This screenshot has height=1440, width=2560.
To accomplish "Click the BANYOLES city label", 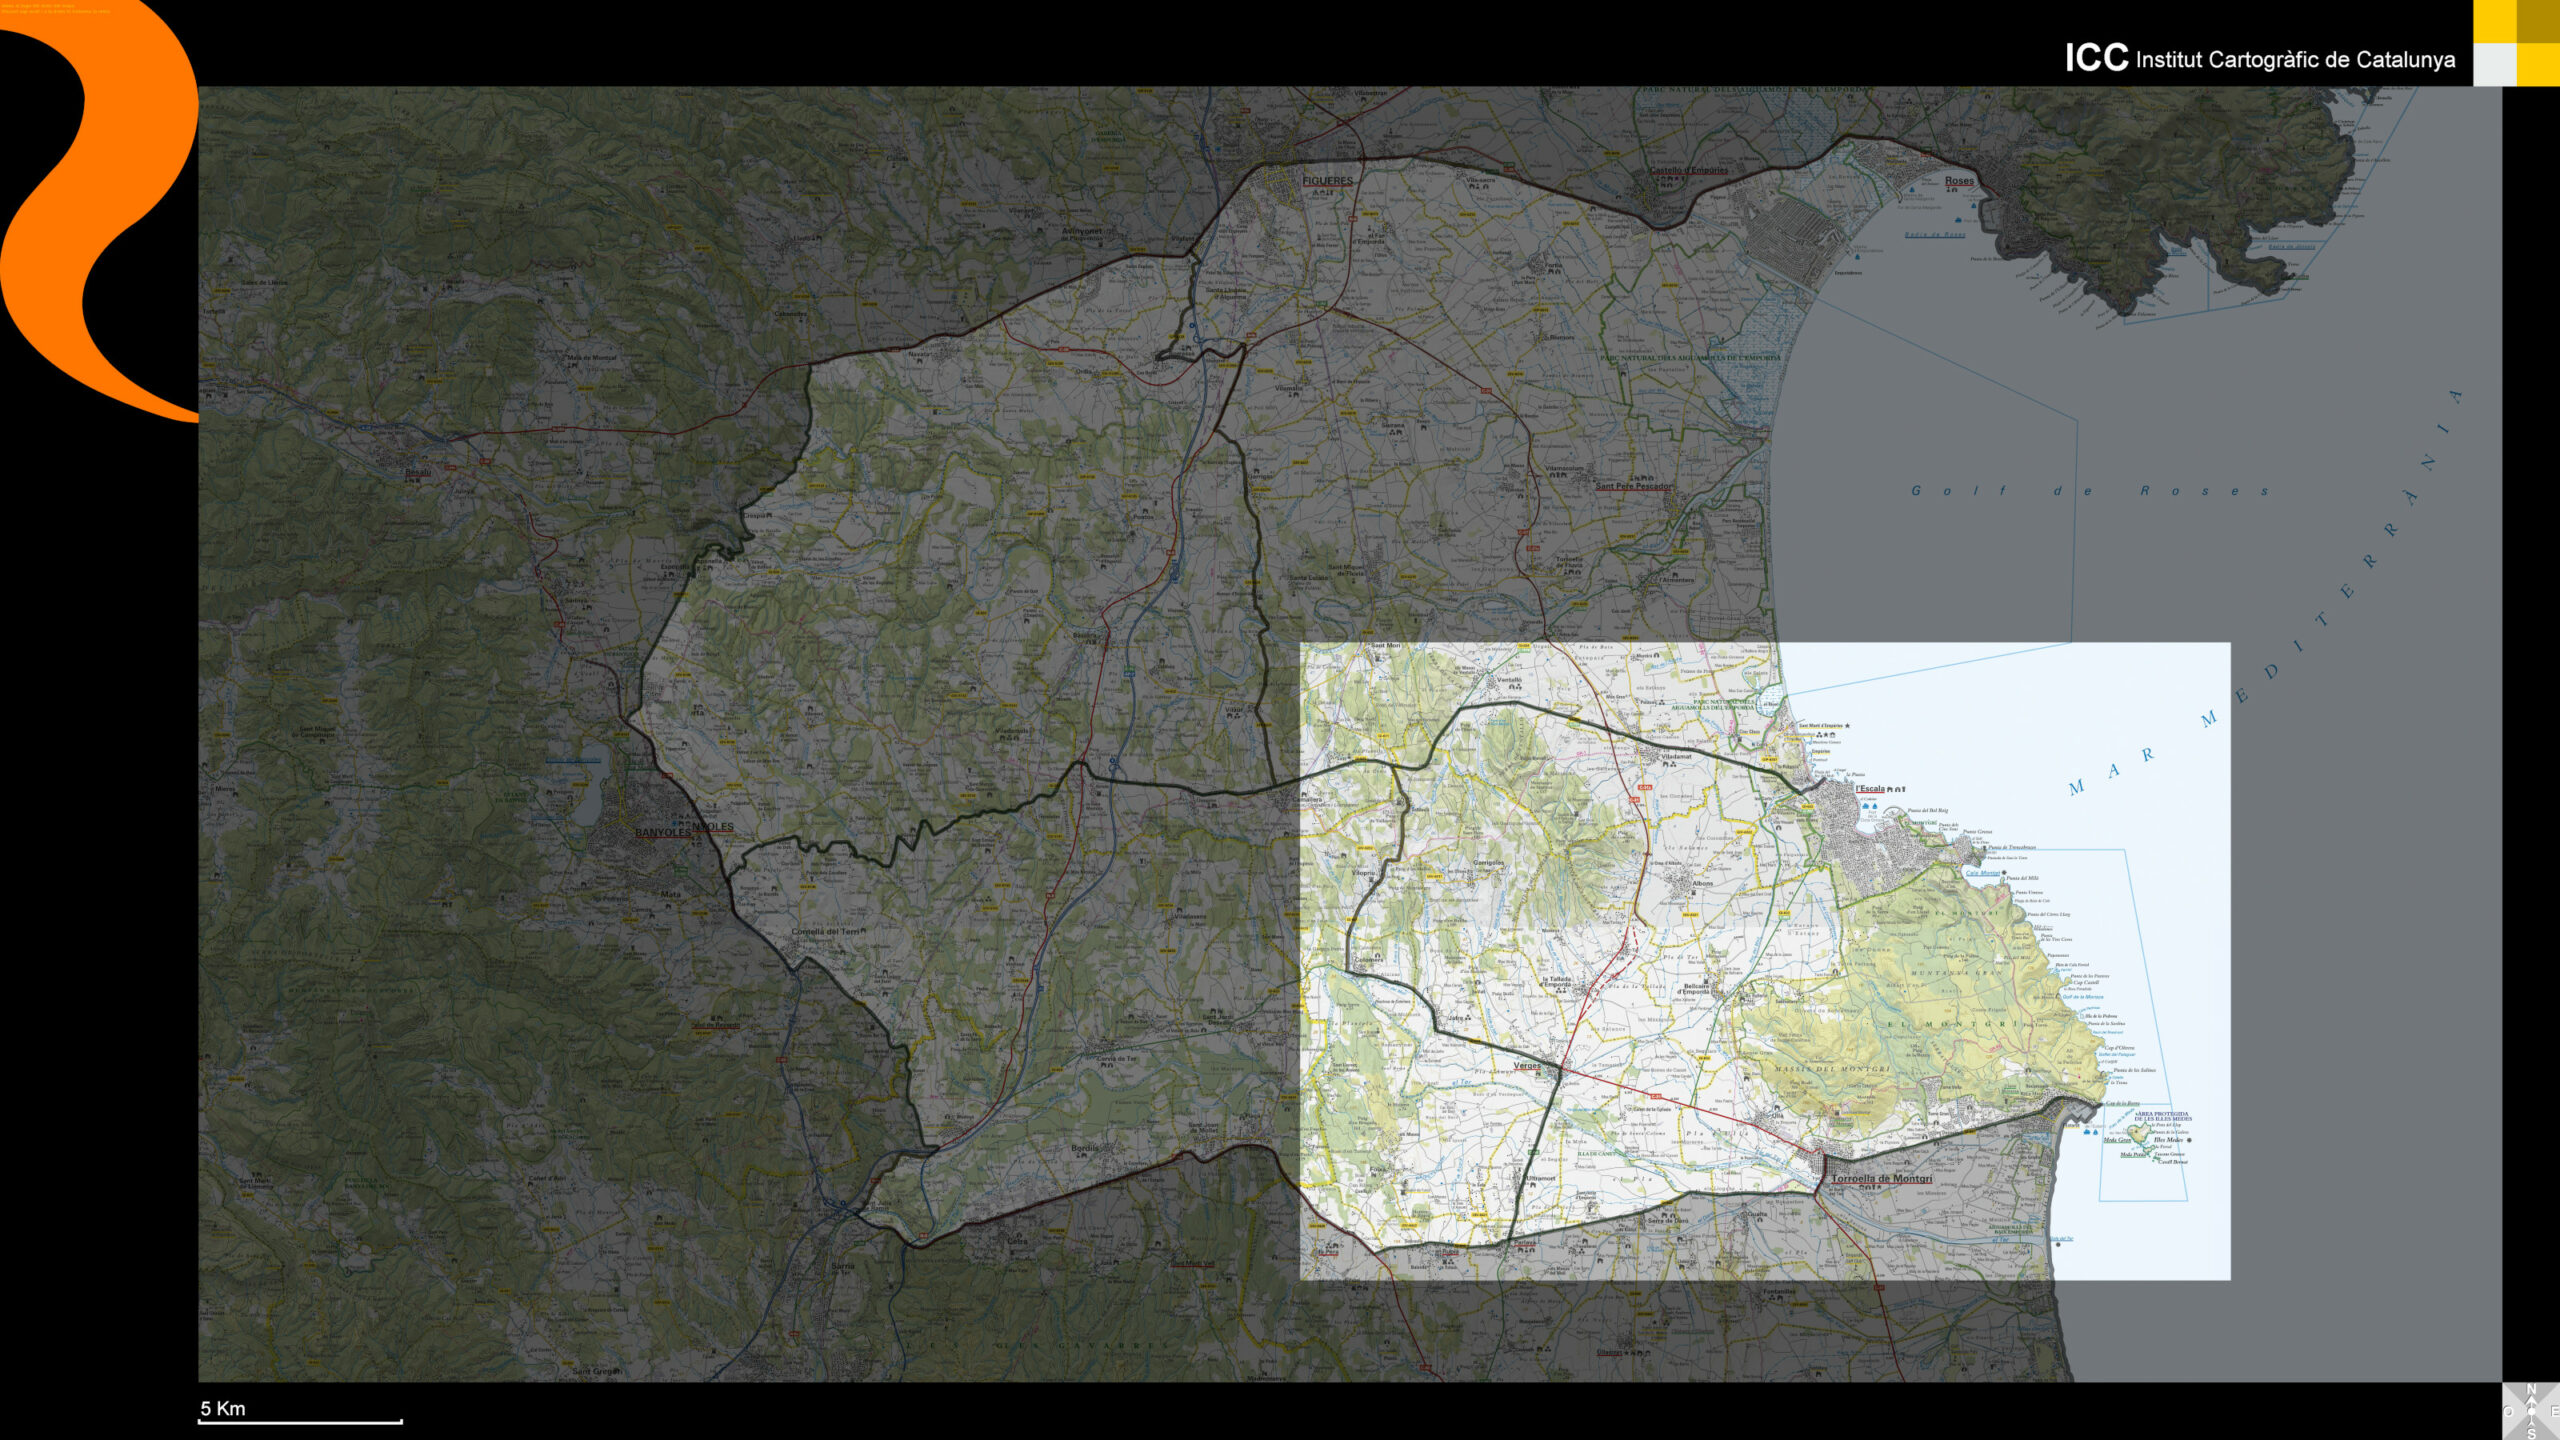I will (x=663, y=832).
